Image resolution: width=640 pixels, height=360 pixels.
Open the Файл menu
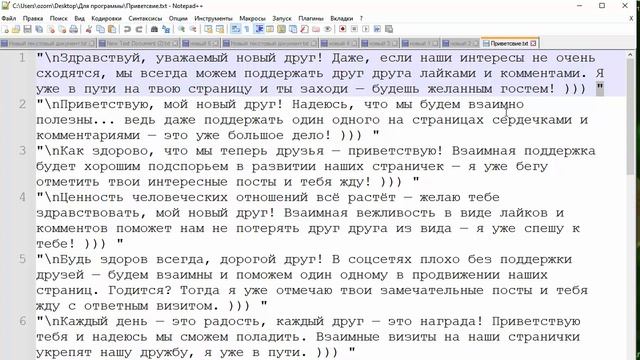point(9,18)
